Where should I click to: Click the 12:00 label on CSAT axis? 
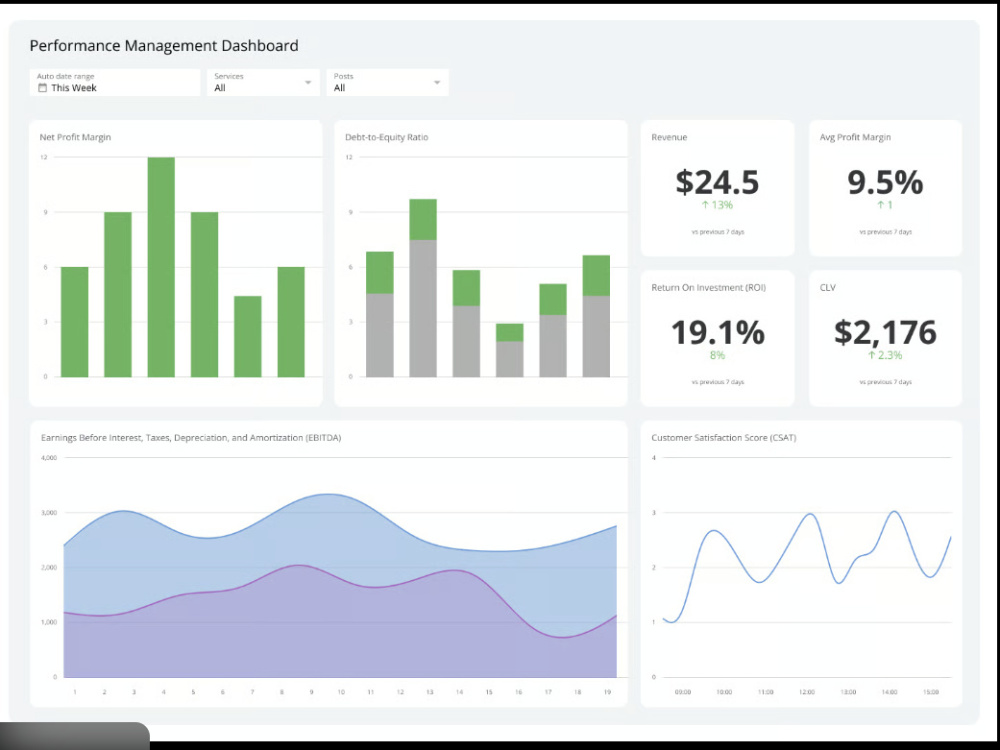807,692
